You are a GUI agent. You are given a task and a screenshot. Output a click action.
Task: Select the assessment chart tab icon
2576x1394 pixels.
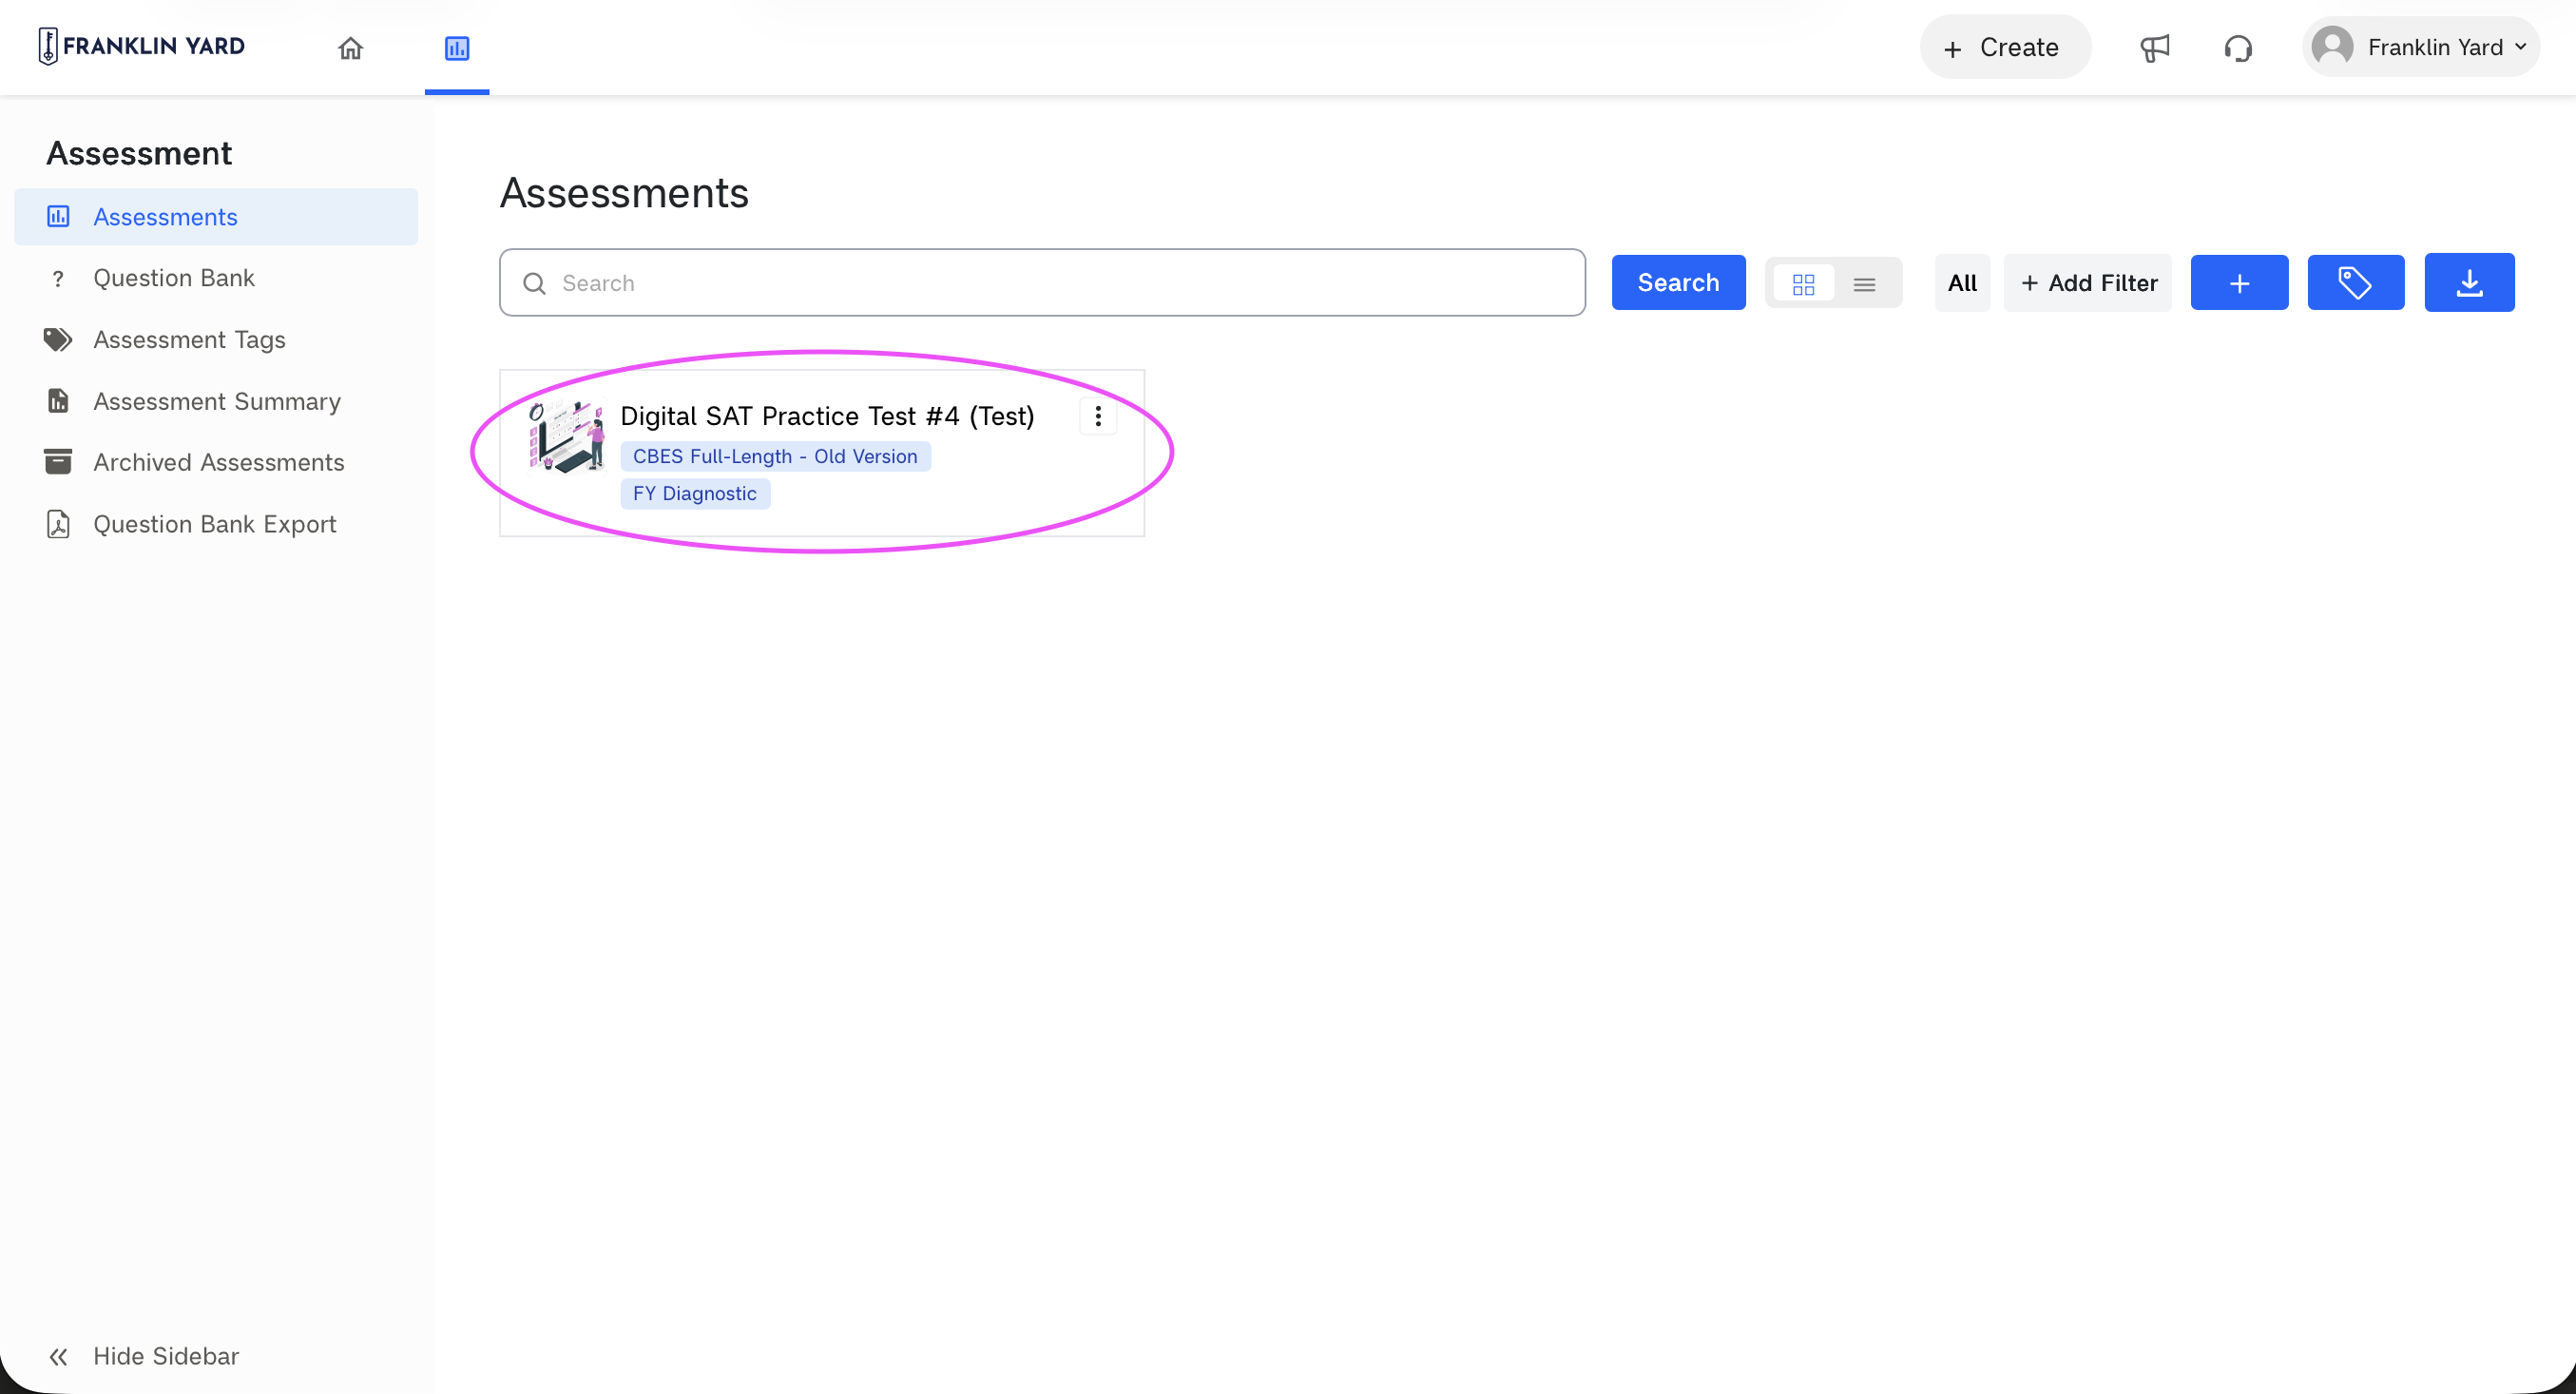[457, 48]
